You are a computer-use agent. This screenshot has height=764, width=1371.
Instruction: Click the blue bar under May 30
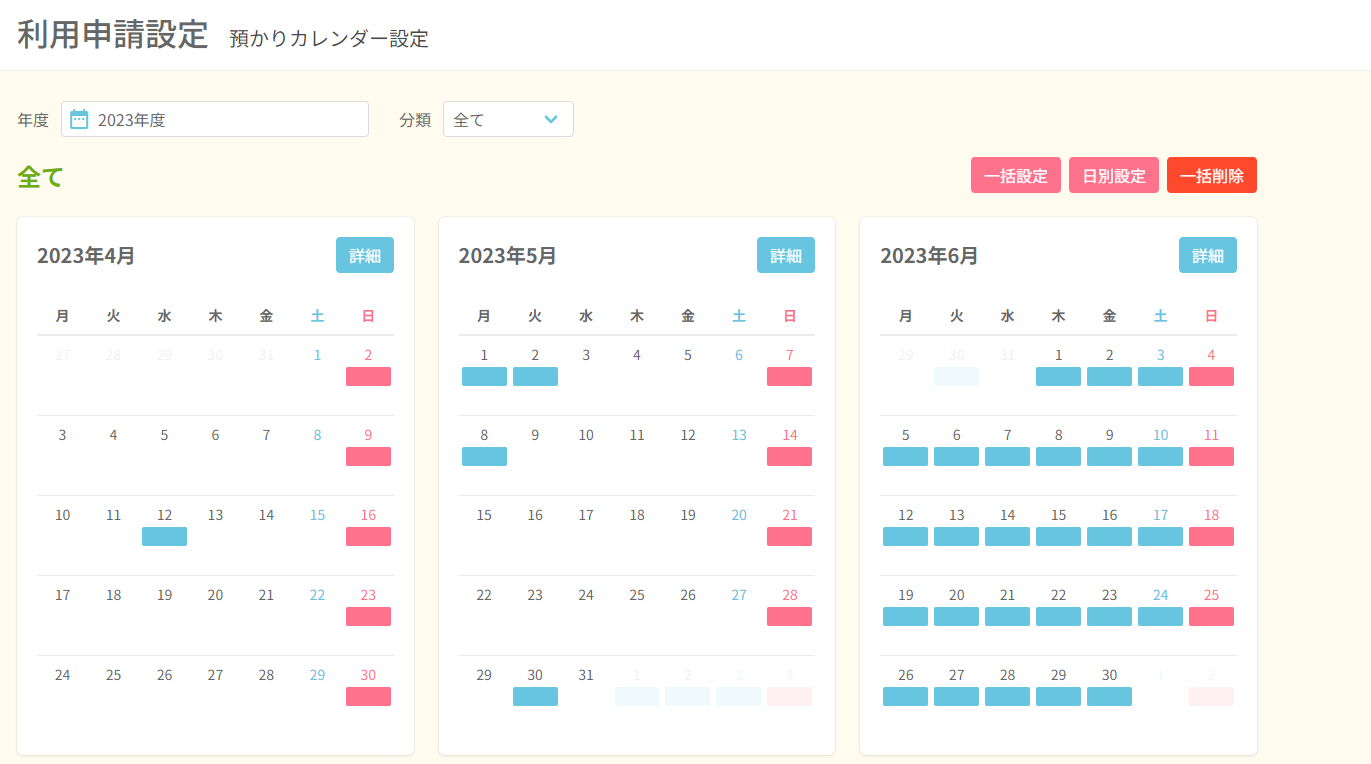click(x=535, y=696)
